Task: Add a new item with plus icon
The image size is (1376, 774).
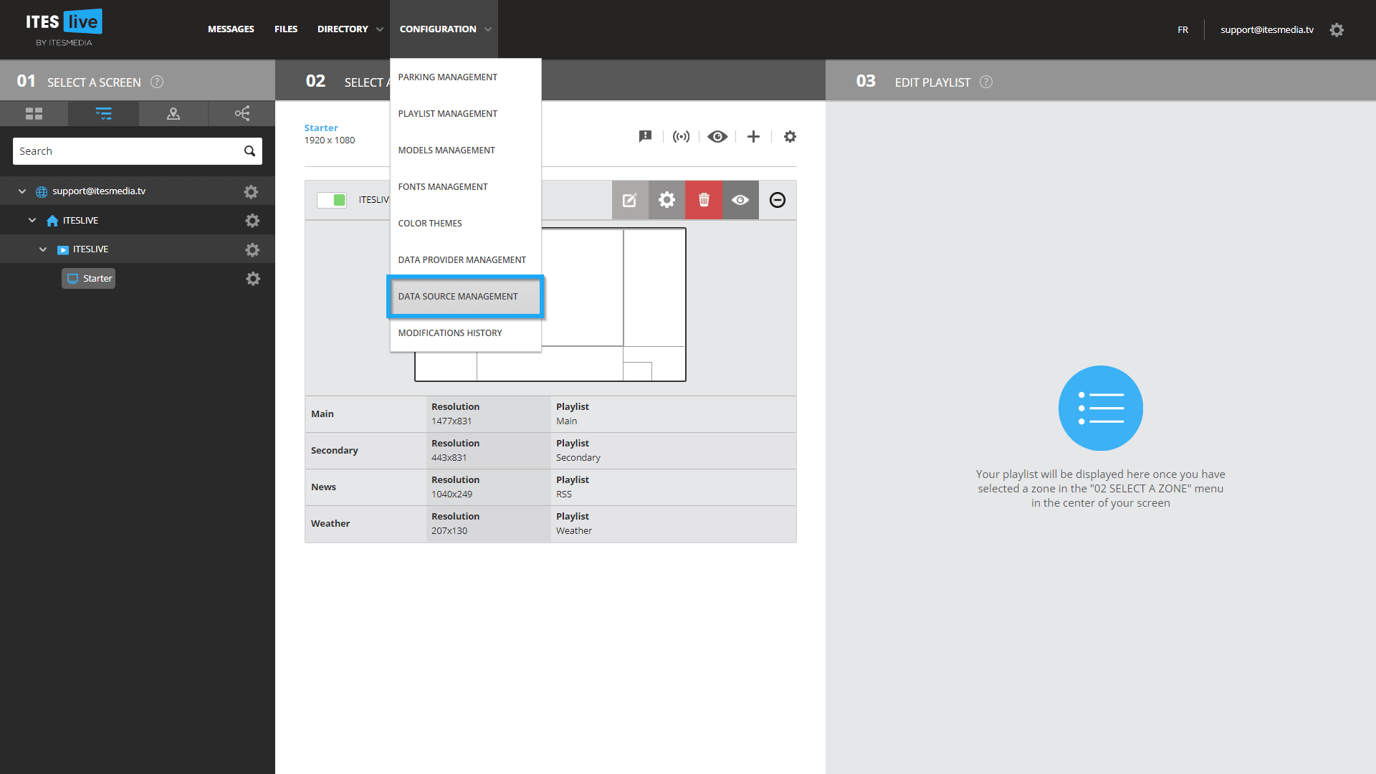Action: point(753,137)
